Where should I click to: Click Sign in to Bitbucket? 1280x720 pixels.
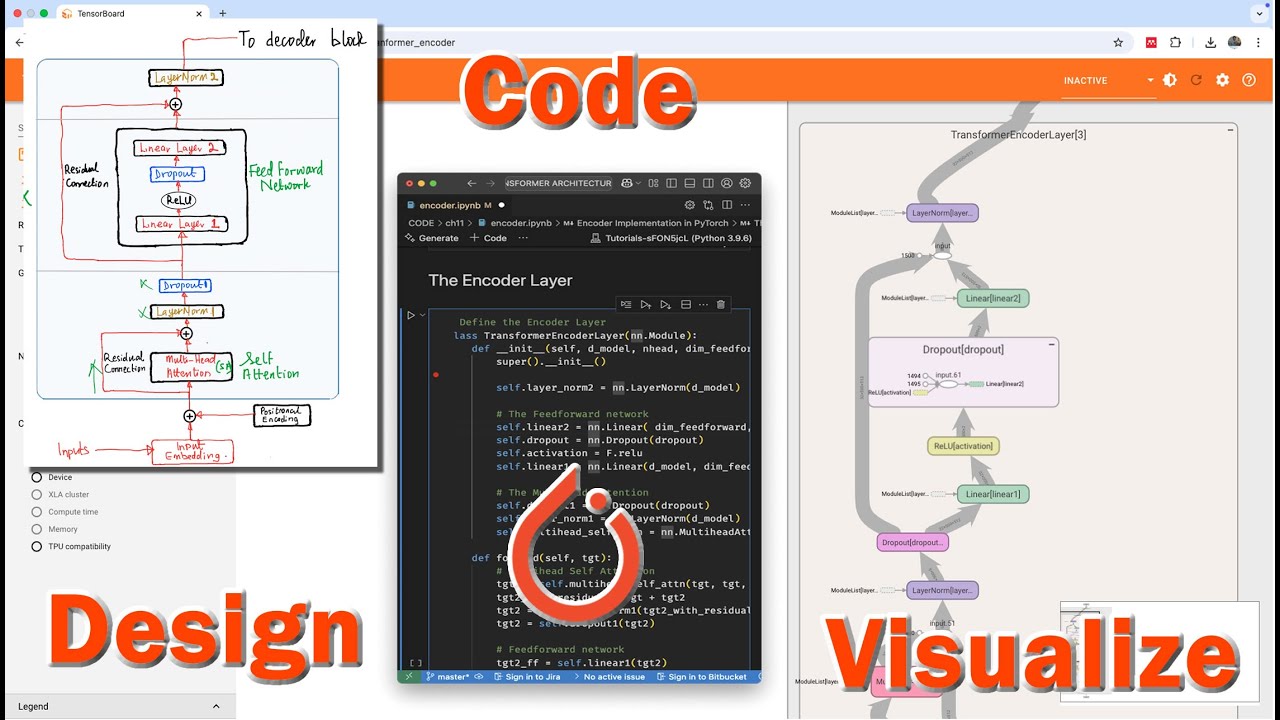702,677
